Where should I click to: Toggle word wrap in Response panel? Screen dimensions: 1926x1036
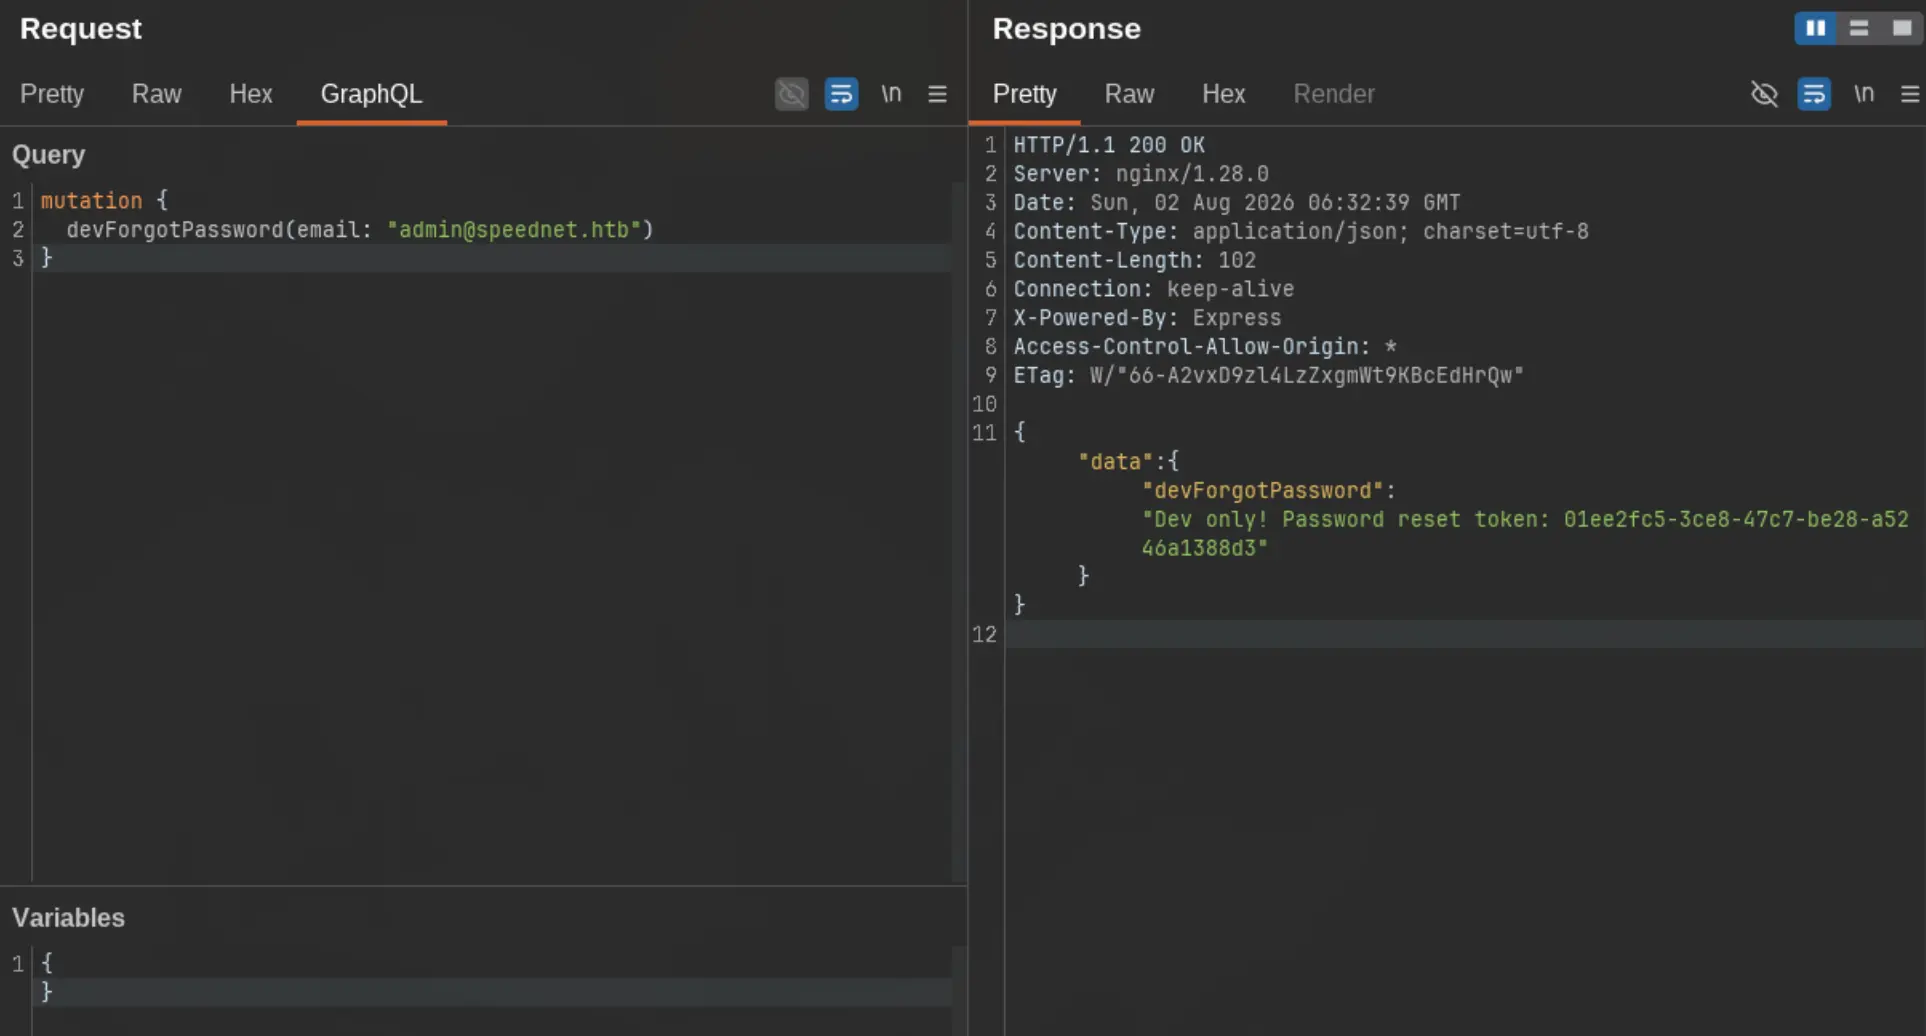point(1814,94)
